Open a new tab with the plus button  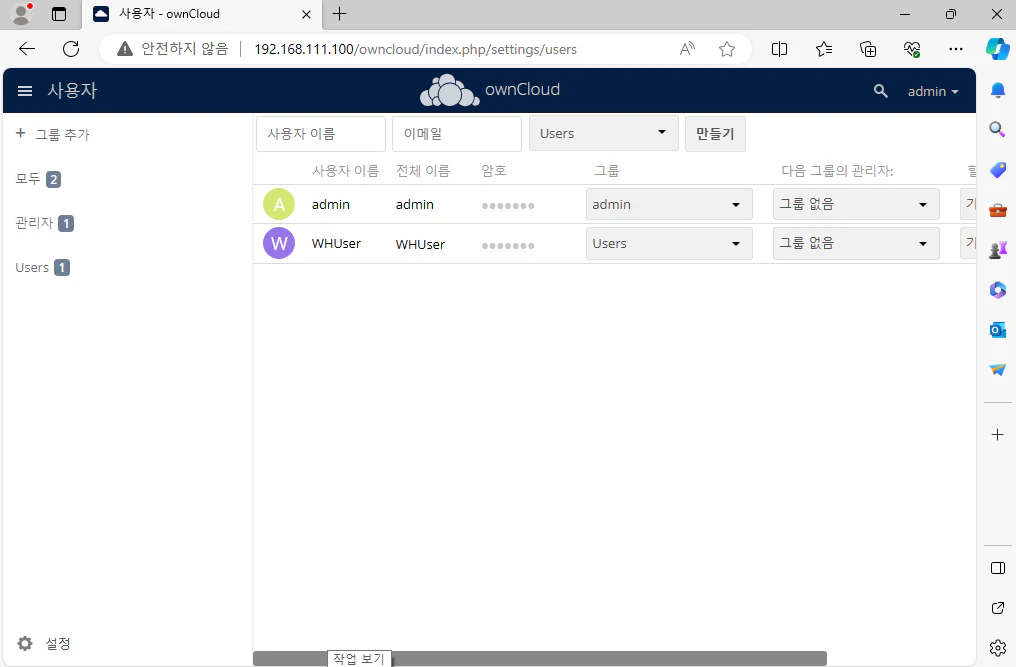click(x=340, y=14)
